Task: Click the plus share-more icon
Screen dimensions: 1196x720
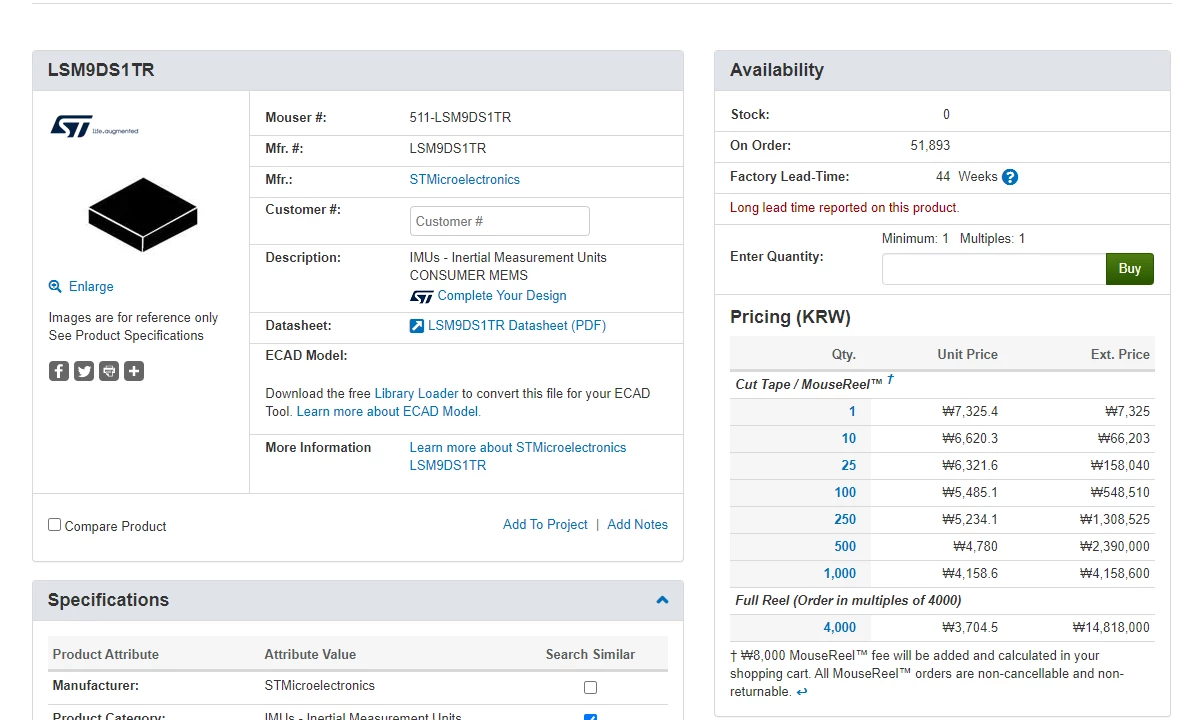Action: (x=134, y=371)
